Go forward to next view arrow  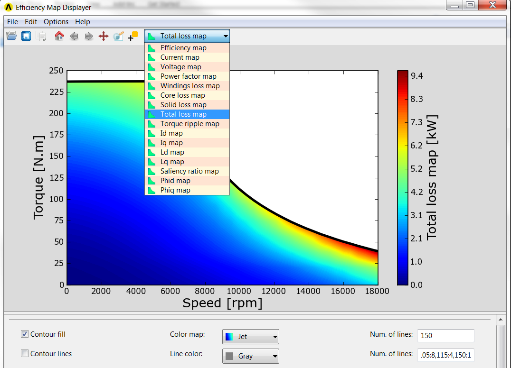coord(89,36)
